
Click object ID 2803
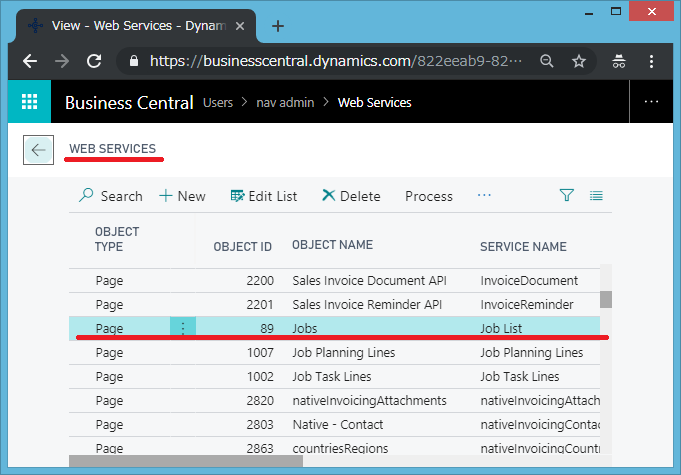(260, 424)
